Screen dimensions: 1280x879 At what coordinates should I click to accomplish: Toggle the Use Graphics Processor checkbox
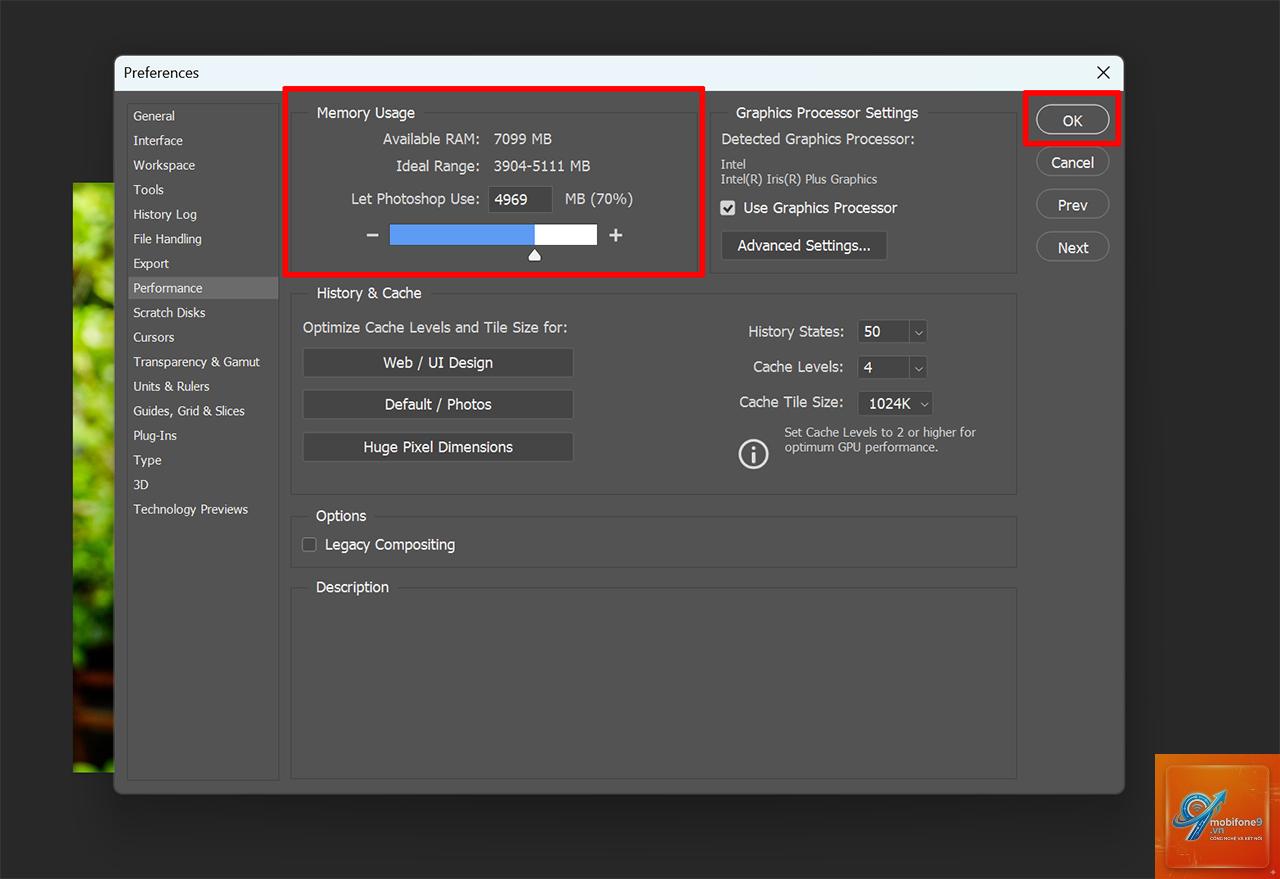728,208
